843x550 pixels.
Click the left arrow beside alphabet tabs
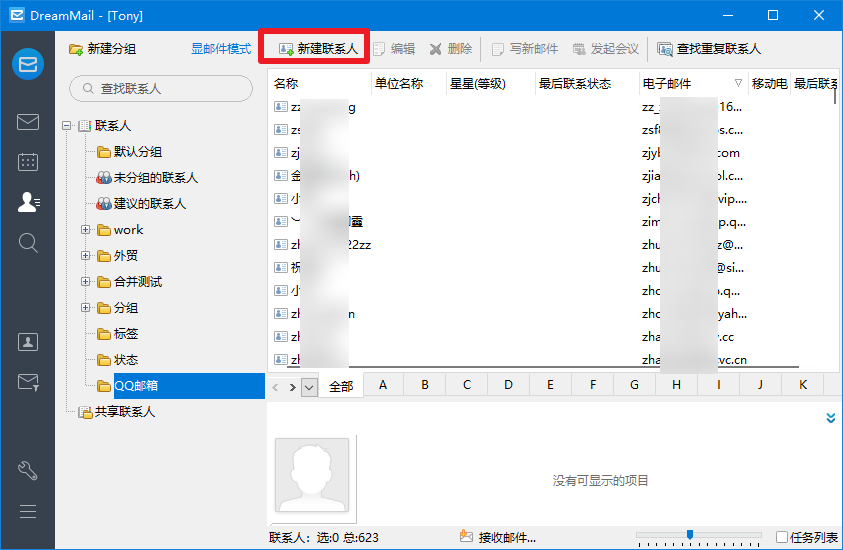pyautogui.click(x=275, y=387)
